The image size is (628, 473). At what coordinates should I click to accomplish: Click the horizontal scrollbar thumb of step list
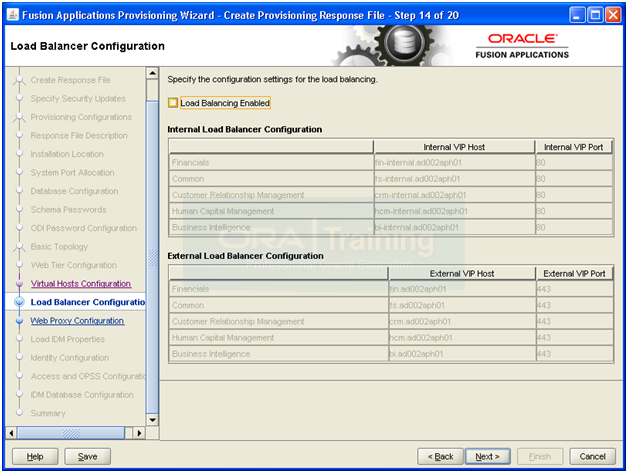click(71, 433)
